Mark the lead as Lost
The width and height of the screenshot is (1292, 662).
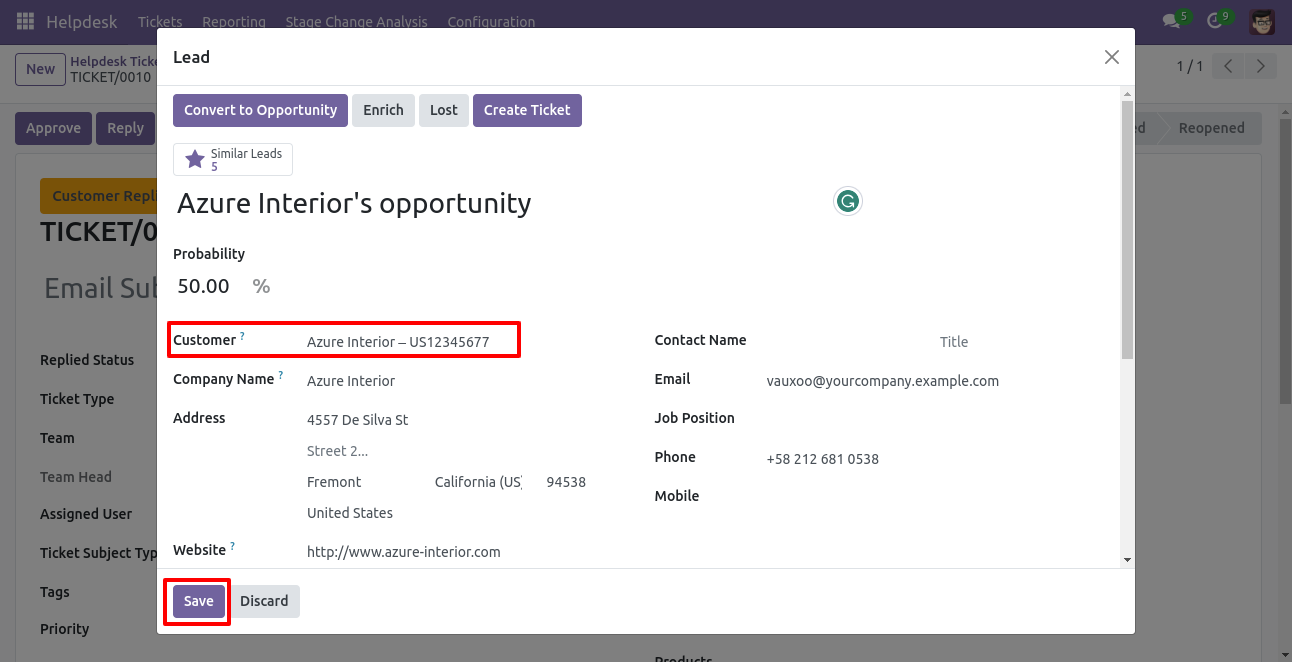click(444, 110)
